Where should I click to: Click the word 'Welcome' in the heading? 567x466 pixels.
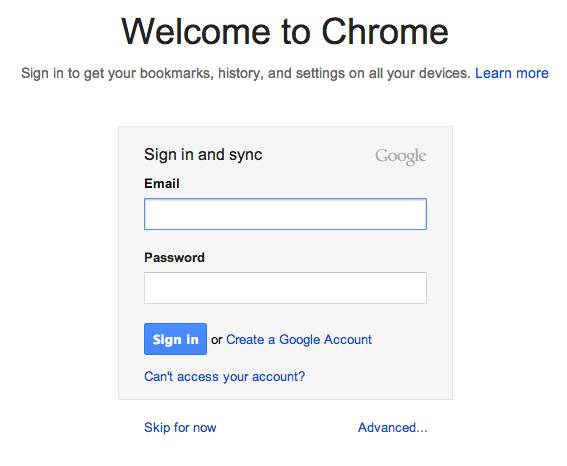[196, 32]
